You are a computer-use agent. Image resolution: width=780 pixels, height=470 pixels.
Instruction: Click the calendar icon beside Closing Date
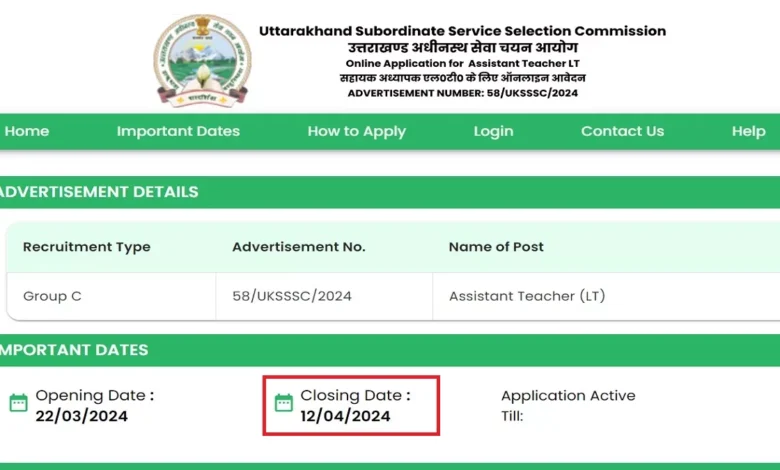pyautogui.click(x=283, y=403)
